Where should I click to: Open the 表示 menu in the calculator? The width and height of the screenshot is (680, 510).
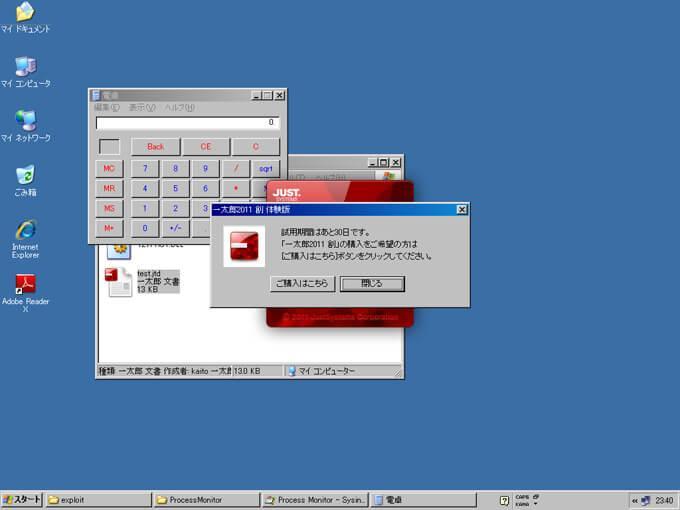click(x=142, y=107)
